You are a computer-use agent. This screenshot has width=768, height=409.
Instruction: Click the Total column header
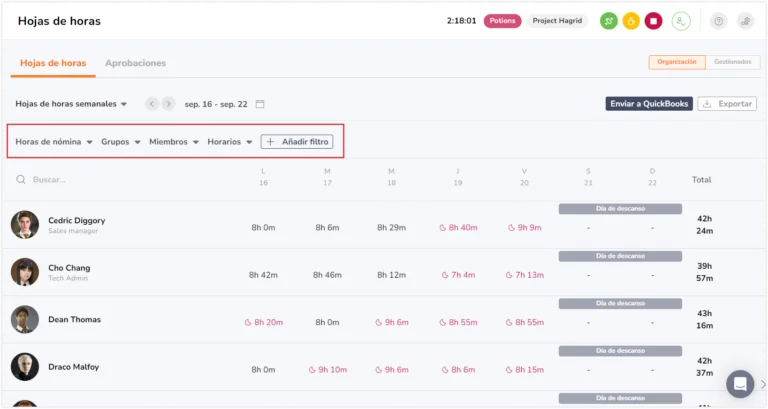coord(701,180)
